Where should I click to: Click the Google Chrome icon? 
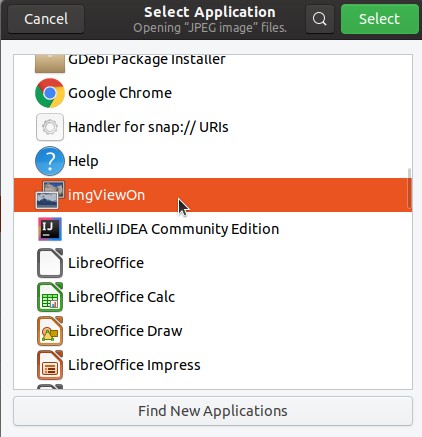pyautogui.click(x=50, y=93)
